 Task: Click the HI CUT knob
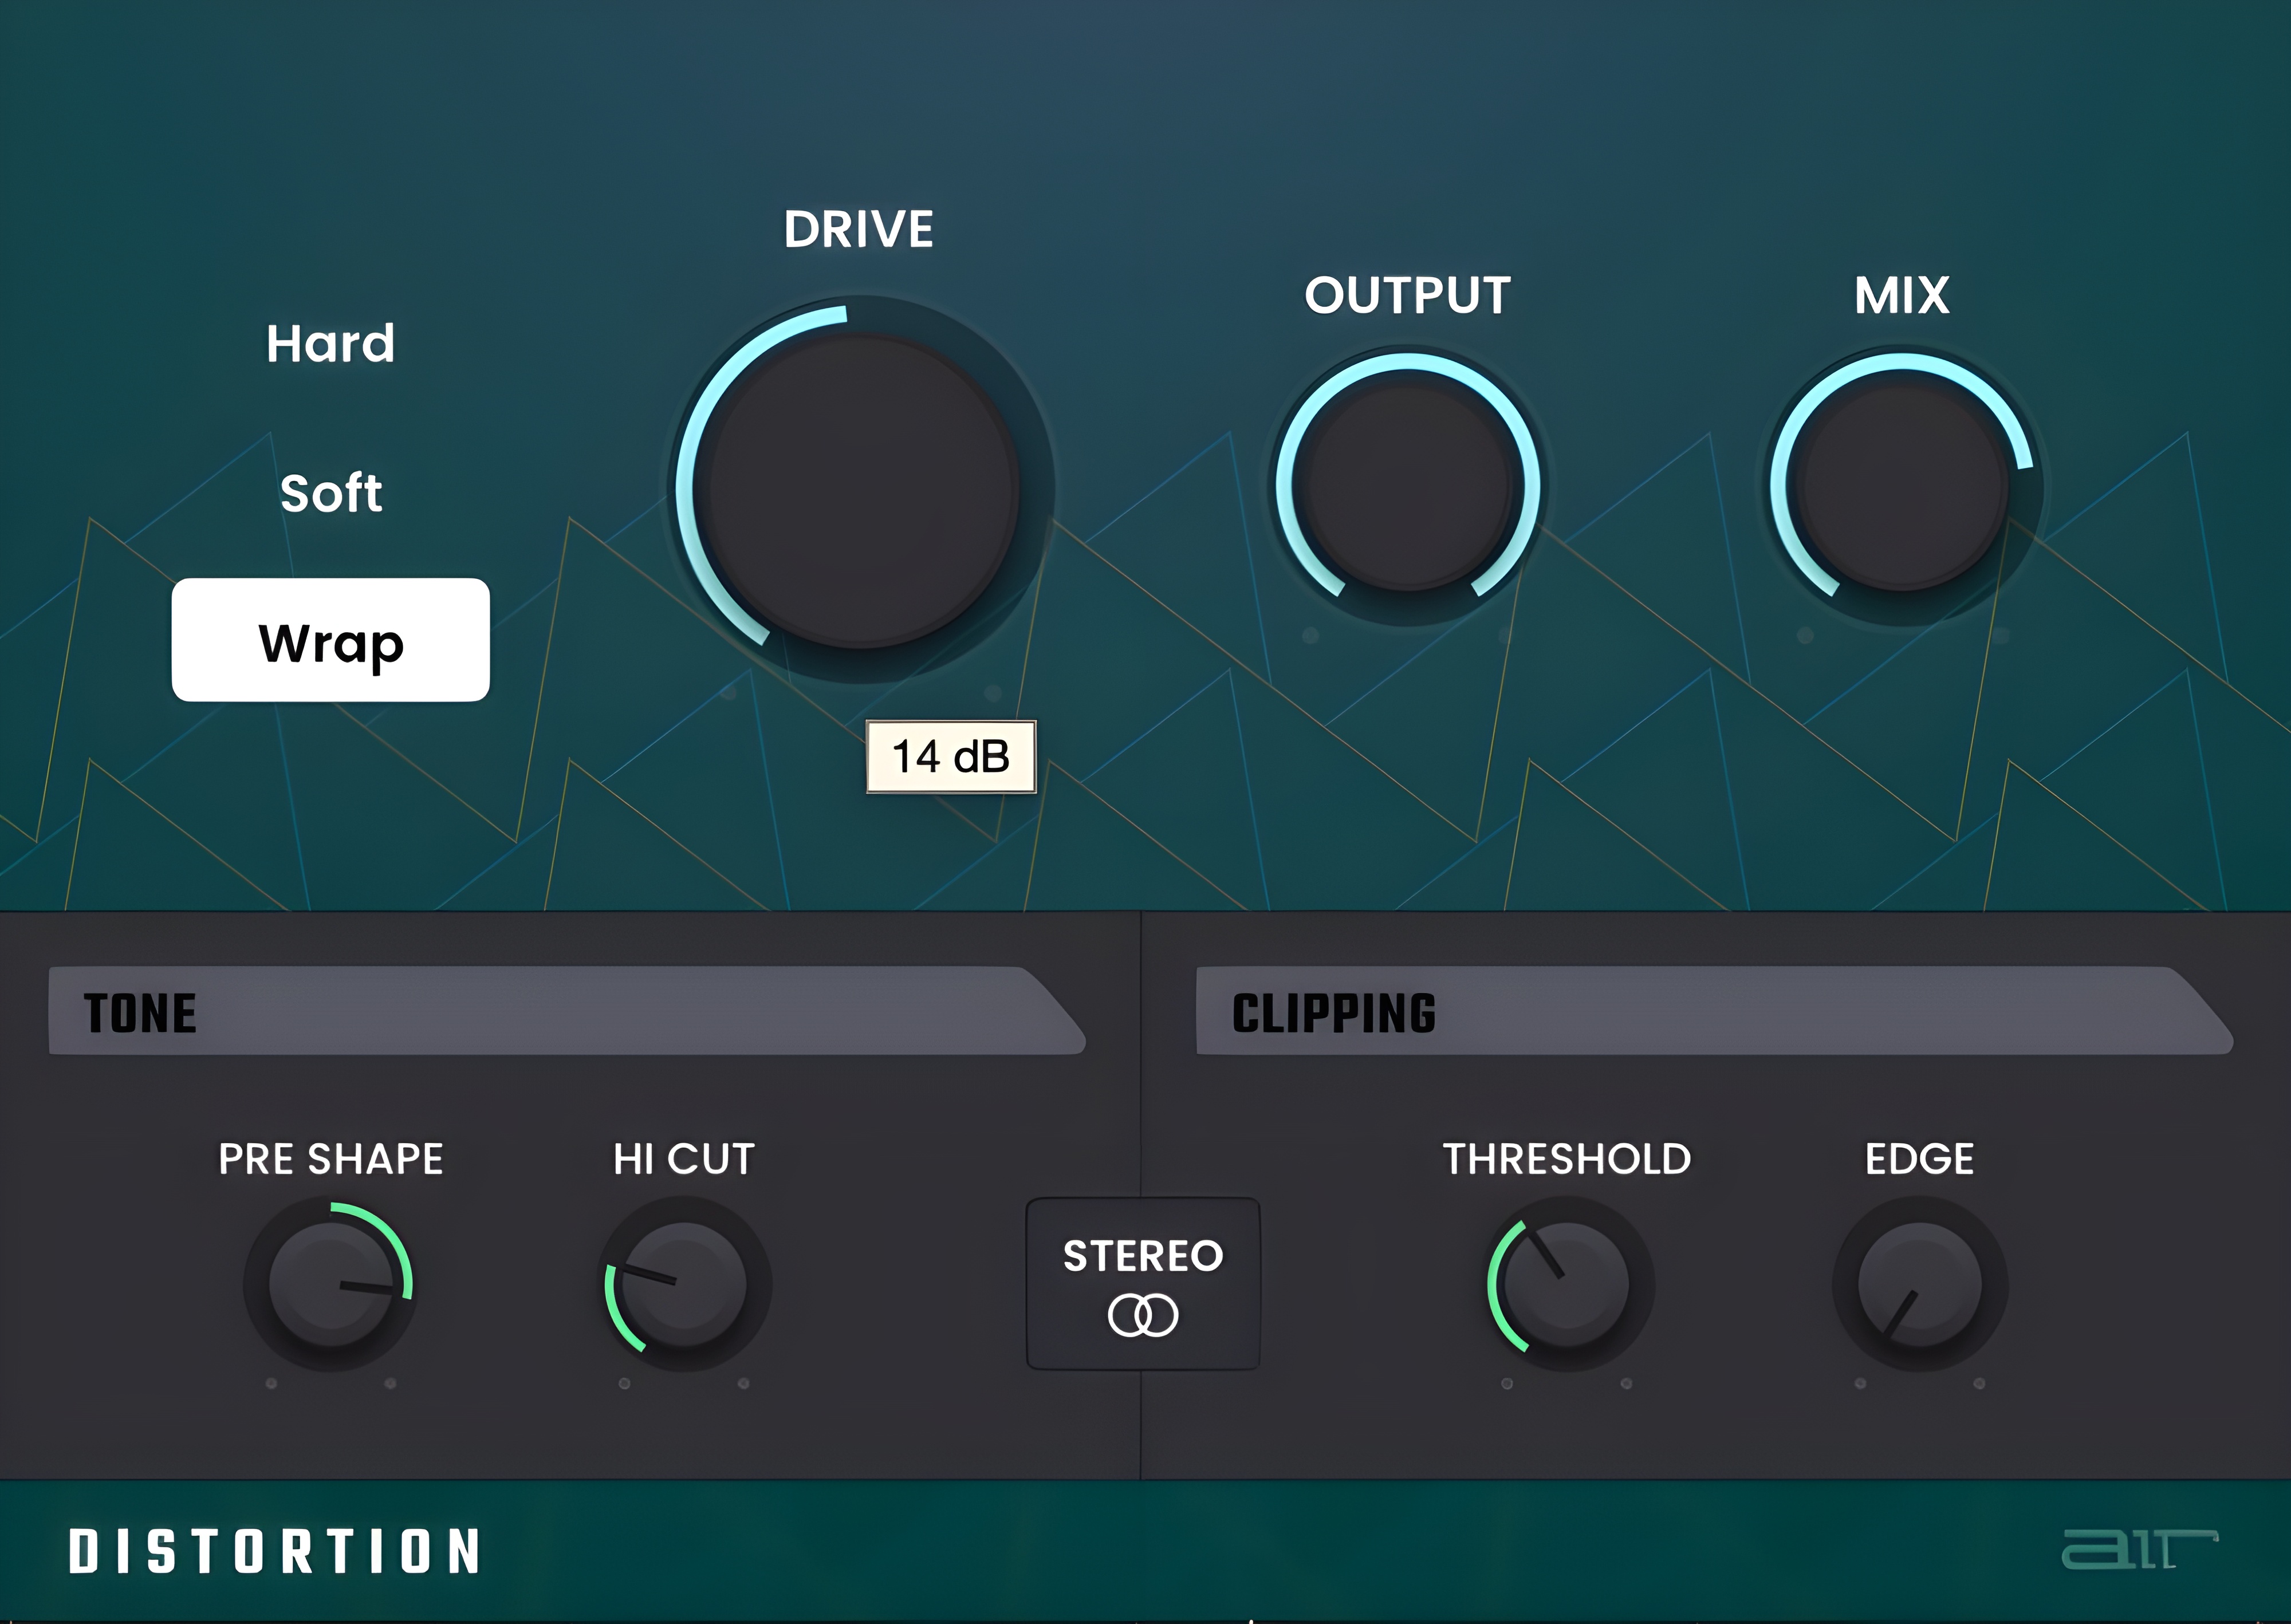point(684,1284)
